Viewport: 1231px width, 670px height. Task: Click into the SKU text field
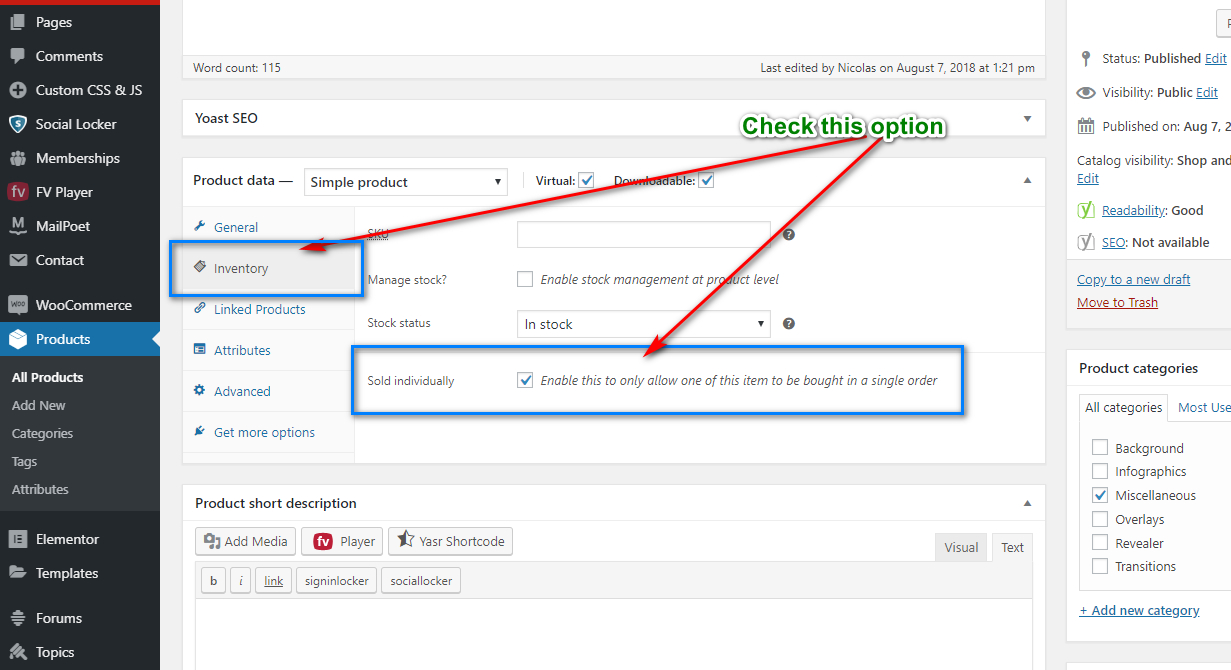643,235
